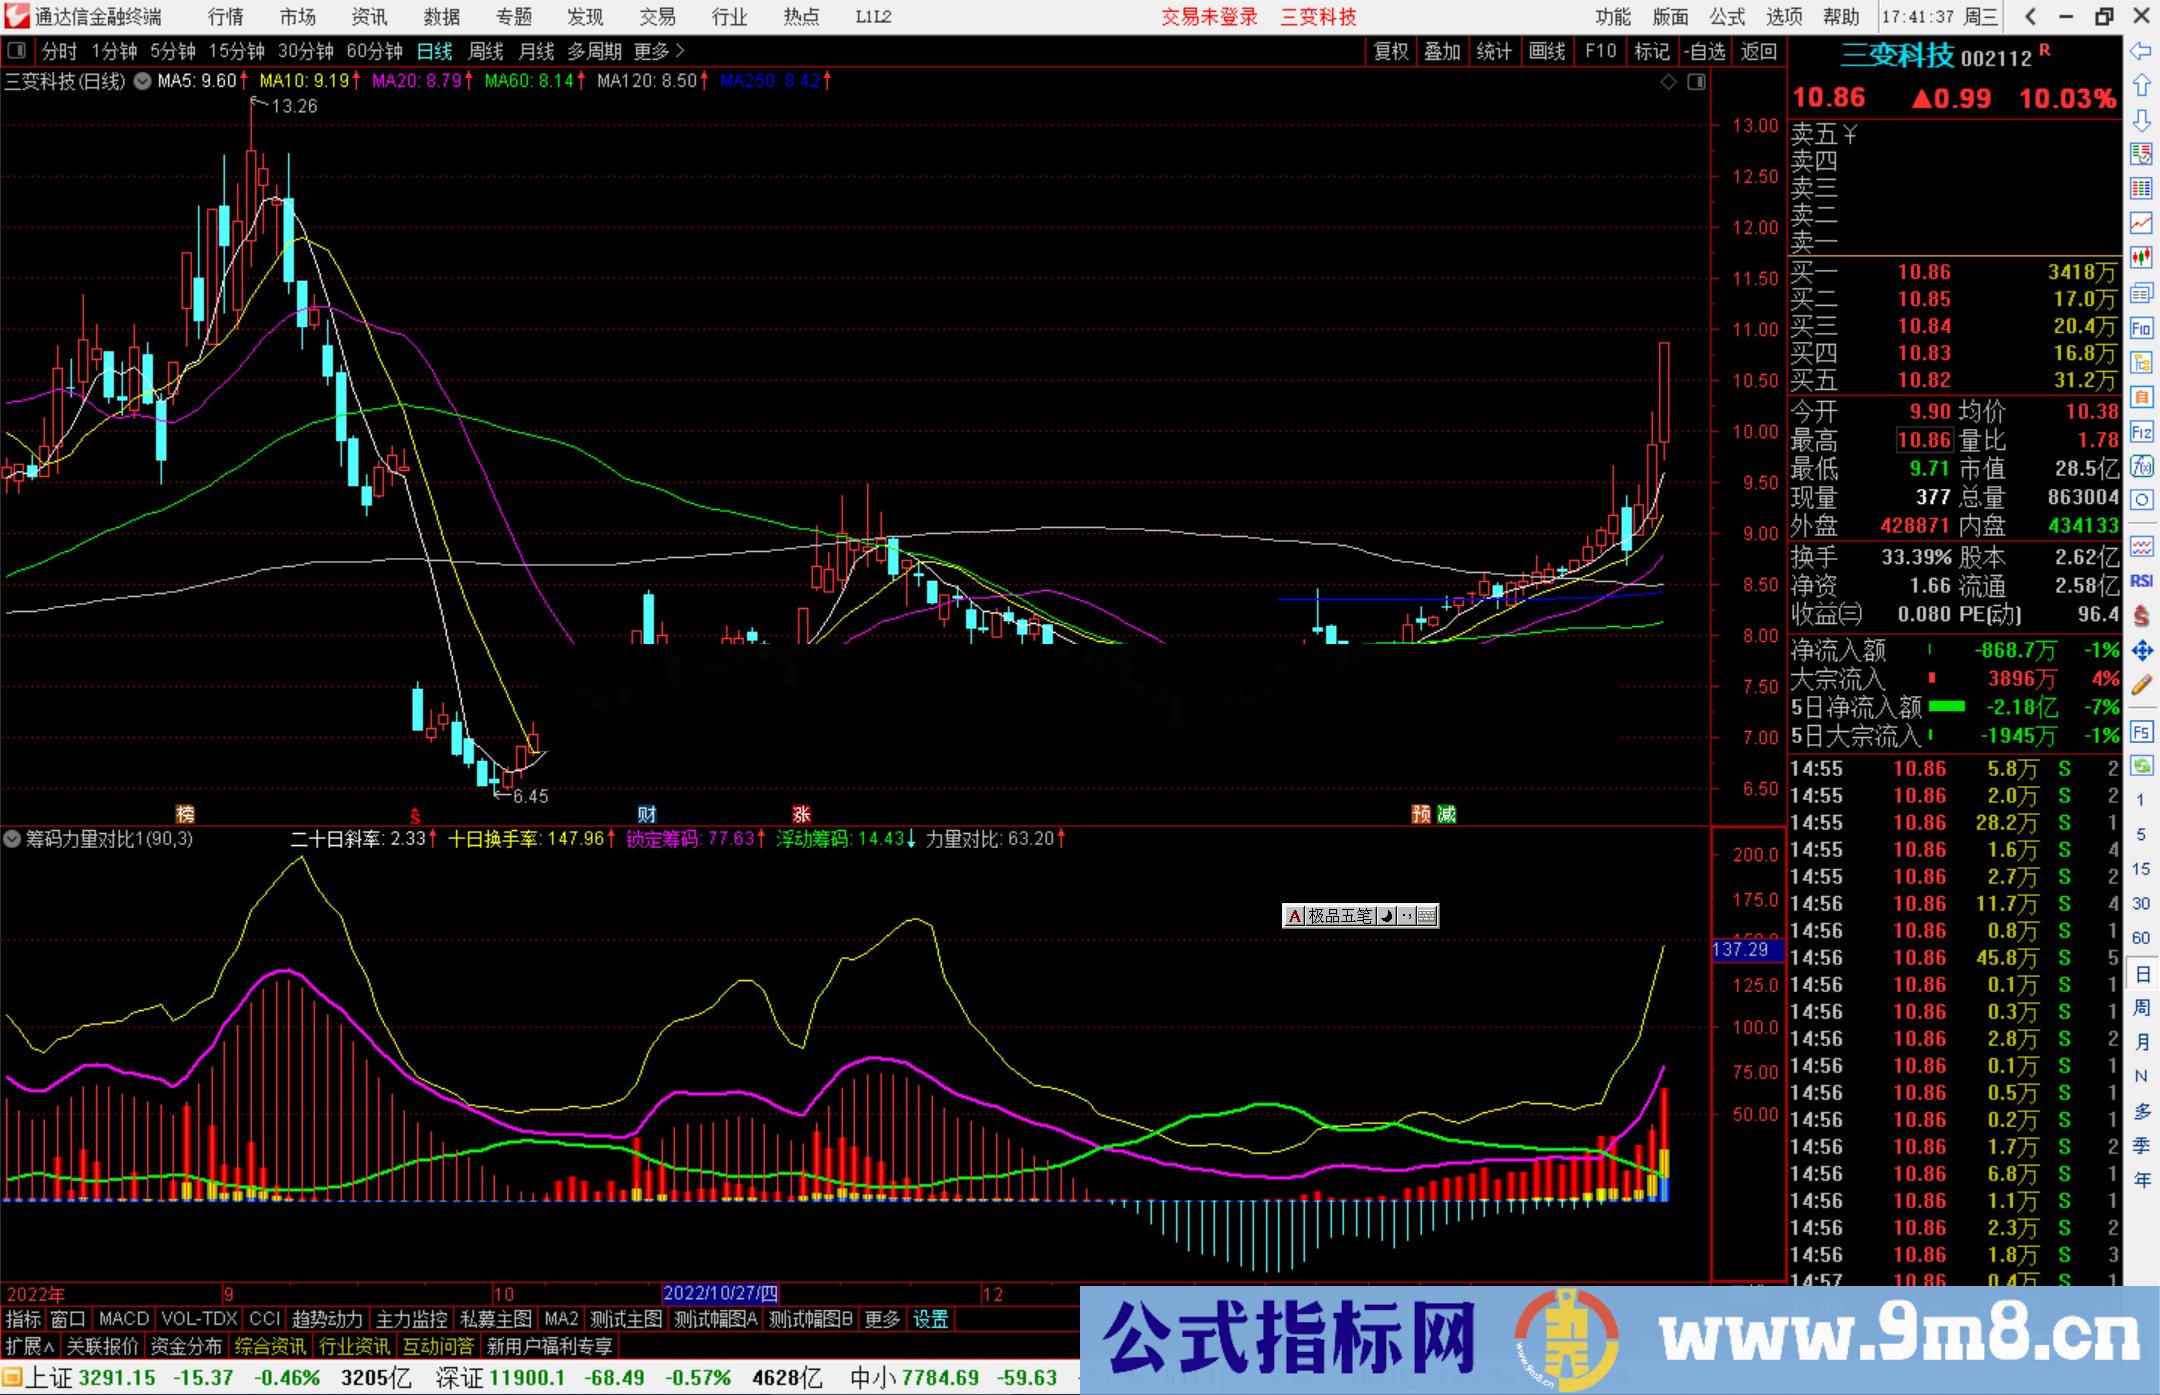Toggle the chart window layout icon
This screenshot has width=2160, height=1395.
[1696, 82]
